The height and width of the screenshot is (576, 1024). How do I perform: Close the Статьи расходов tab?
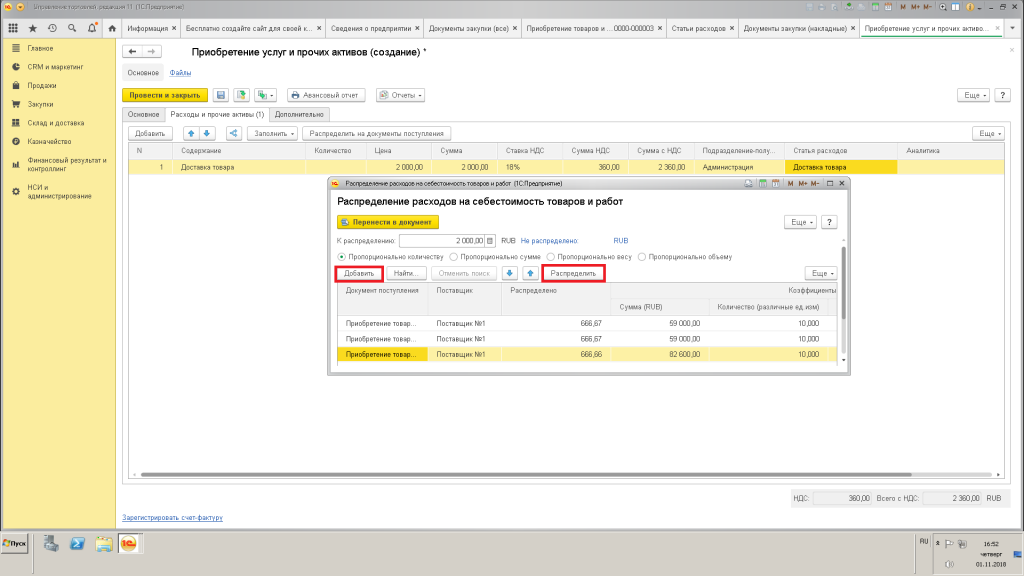[x=731, y=28]
